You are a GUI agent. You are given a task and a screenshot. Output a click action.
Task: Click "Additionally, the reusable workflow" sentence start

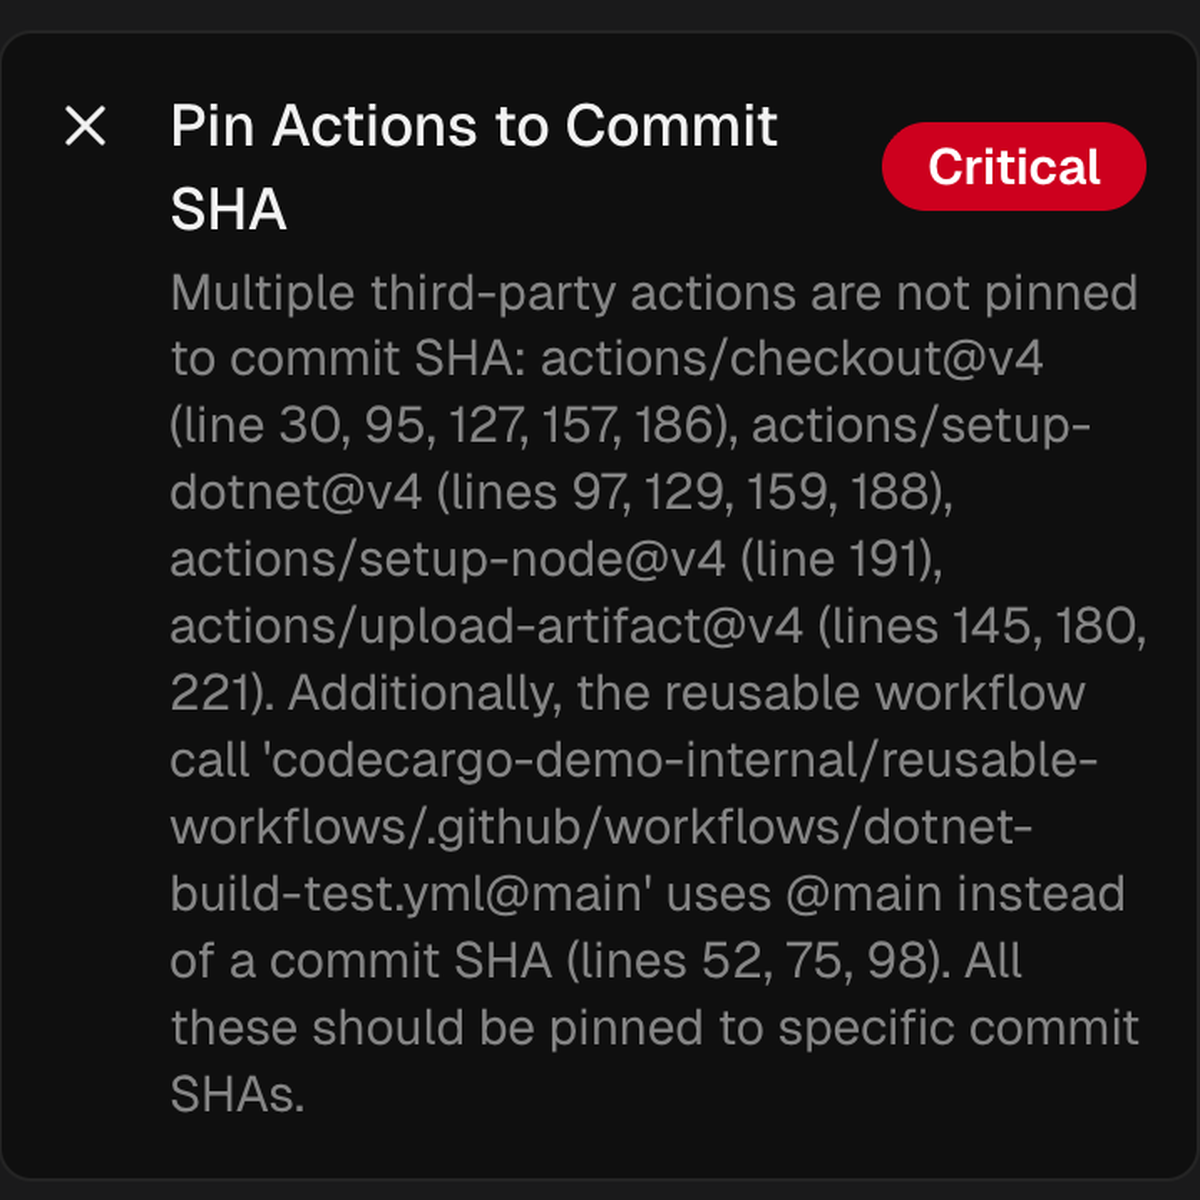click(x=686, y=694)
